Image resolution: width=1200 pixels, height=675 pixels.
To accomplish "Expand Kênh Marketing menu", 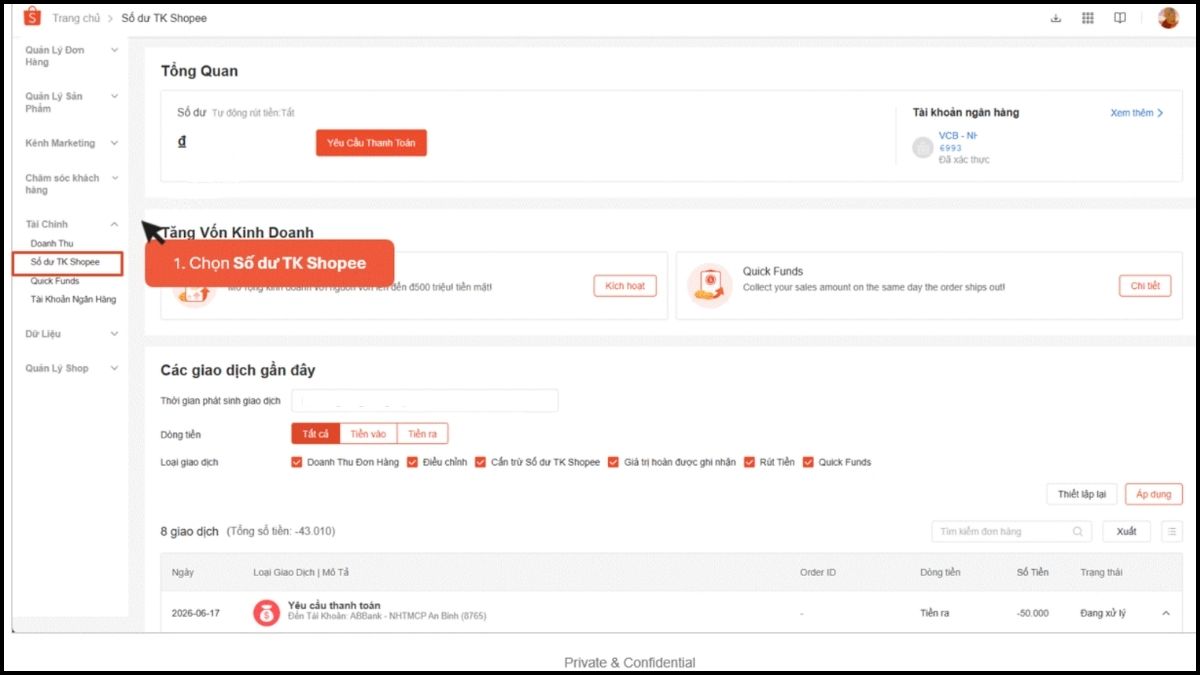I will pos(114,143).
